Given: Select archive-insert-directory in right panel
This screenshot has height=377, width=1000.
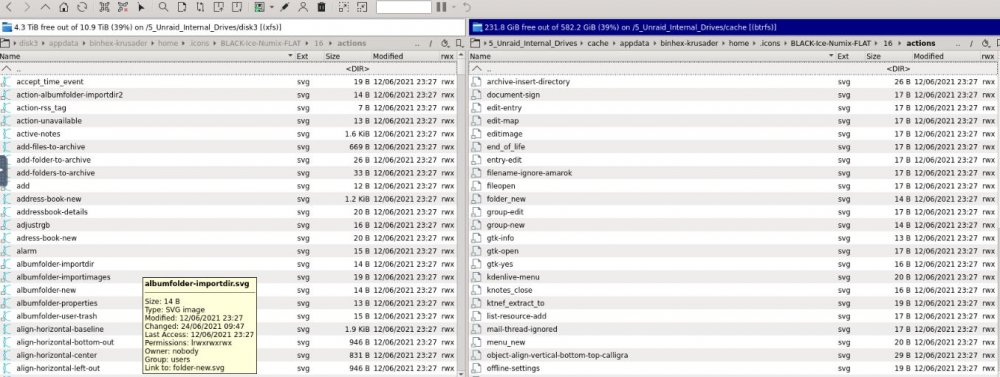Looking at the screenshot, I should (x=528, y=82).
